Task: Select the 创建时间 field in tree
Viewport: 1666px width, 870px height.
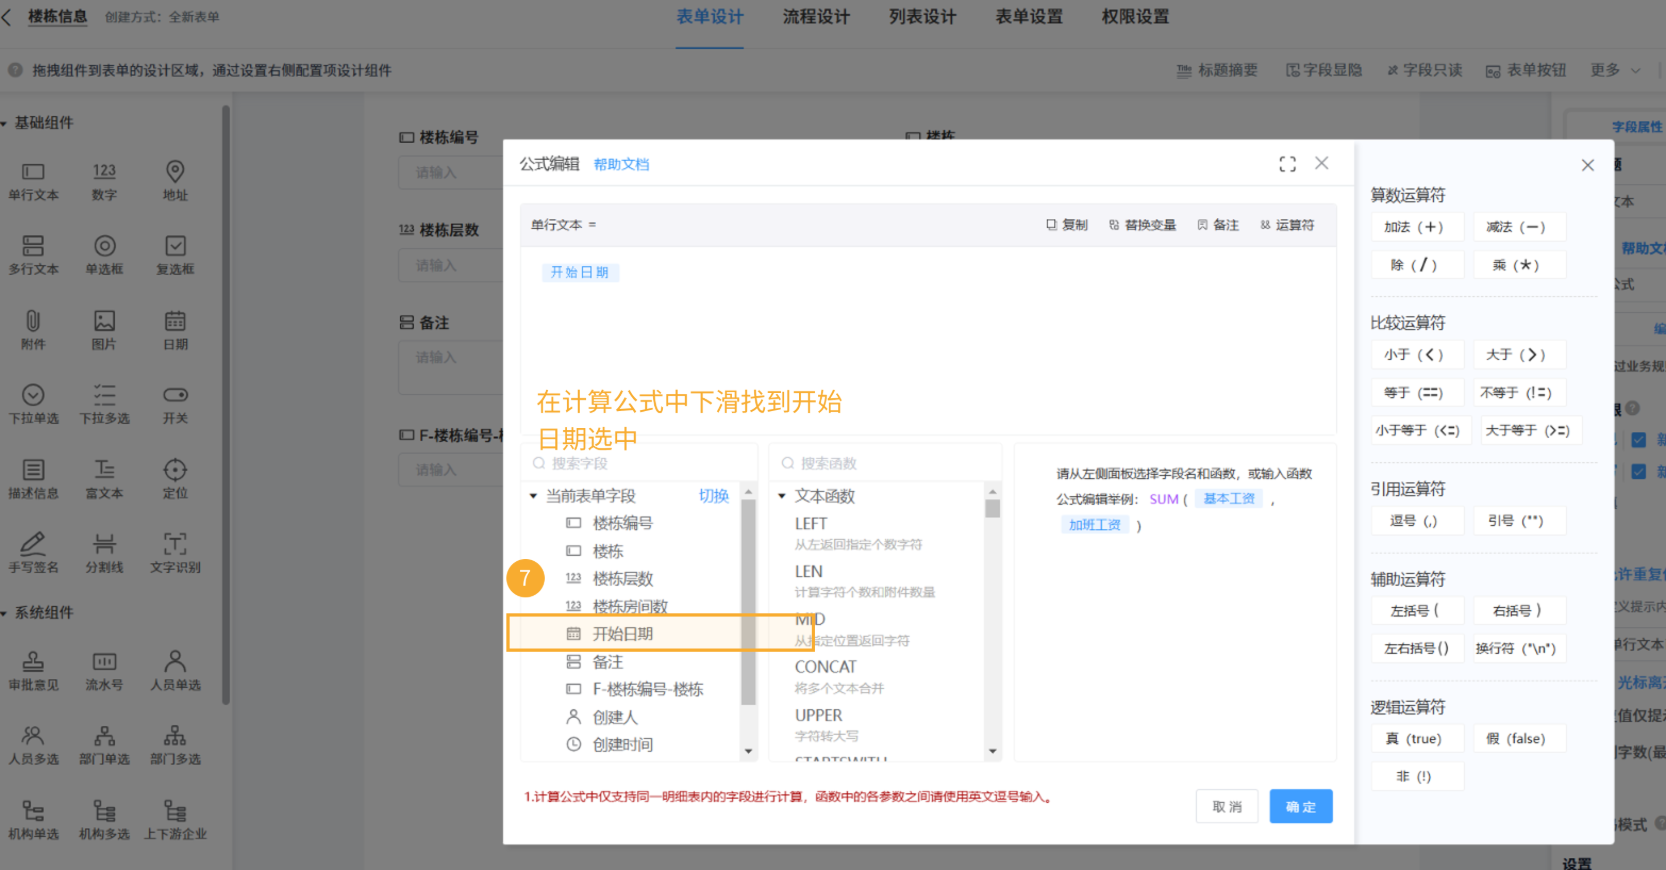Action: click(622, 744)
